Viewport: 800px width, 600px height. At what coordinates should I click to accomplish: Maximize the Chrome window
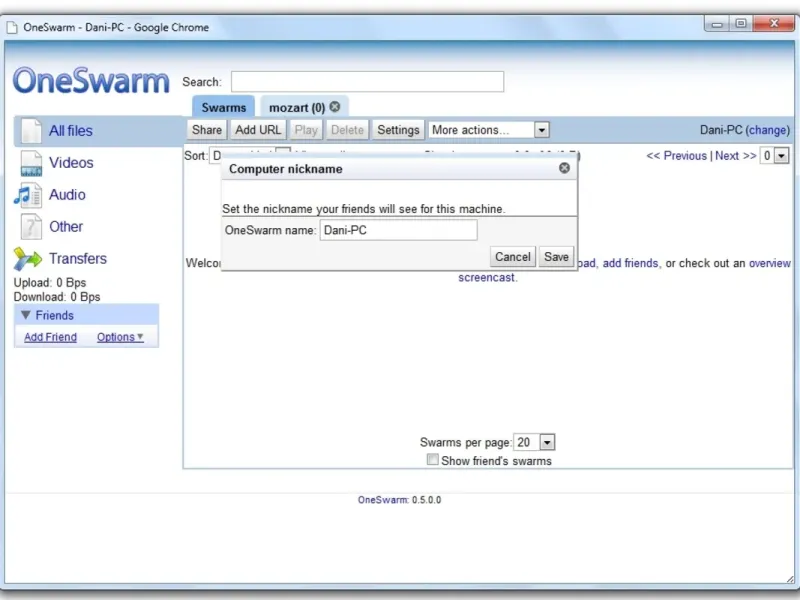[x=741, y=23]
